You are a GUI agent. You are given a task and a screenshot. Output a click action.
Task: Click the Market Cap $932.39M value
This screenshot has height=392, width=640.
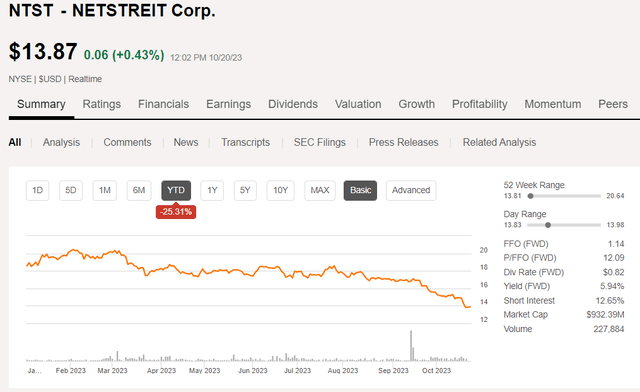(x=605, y=314)
